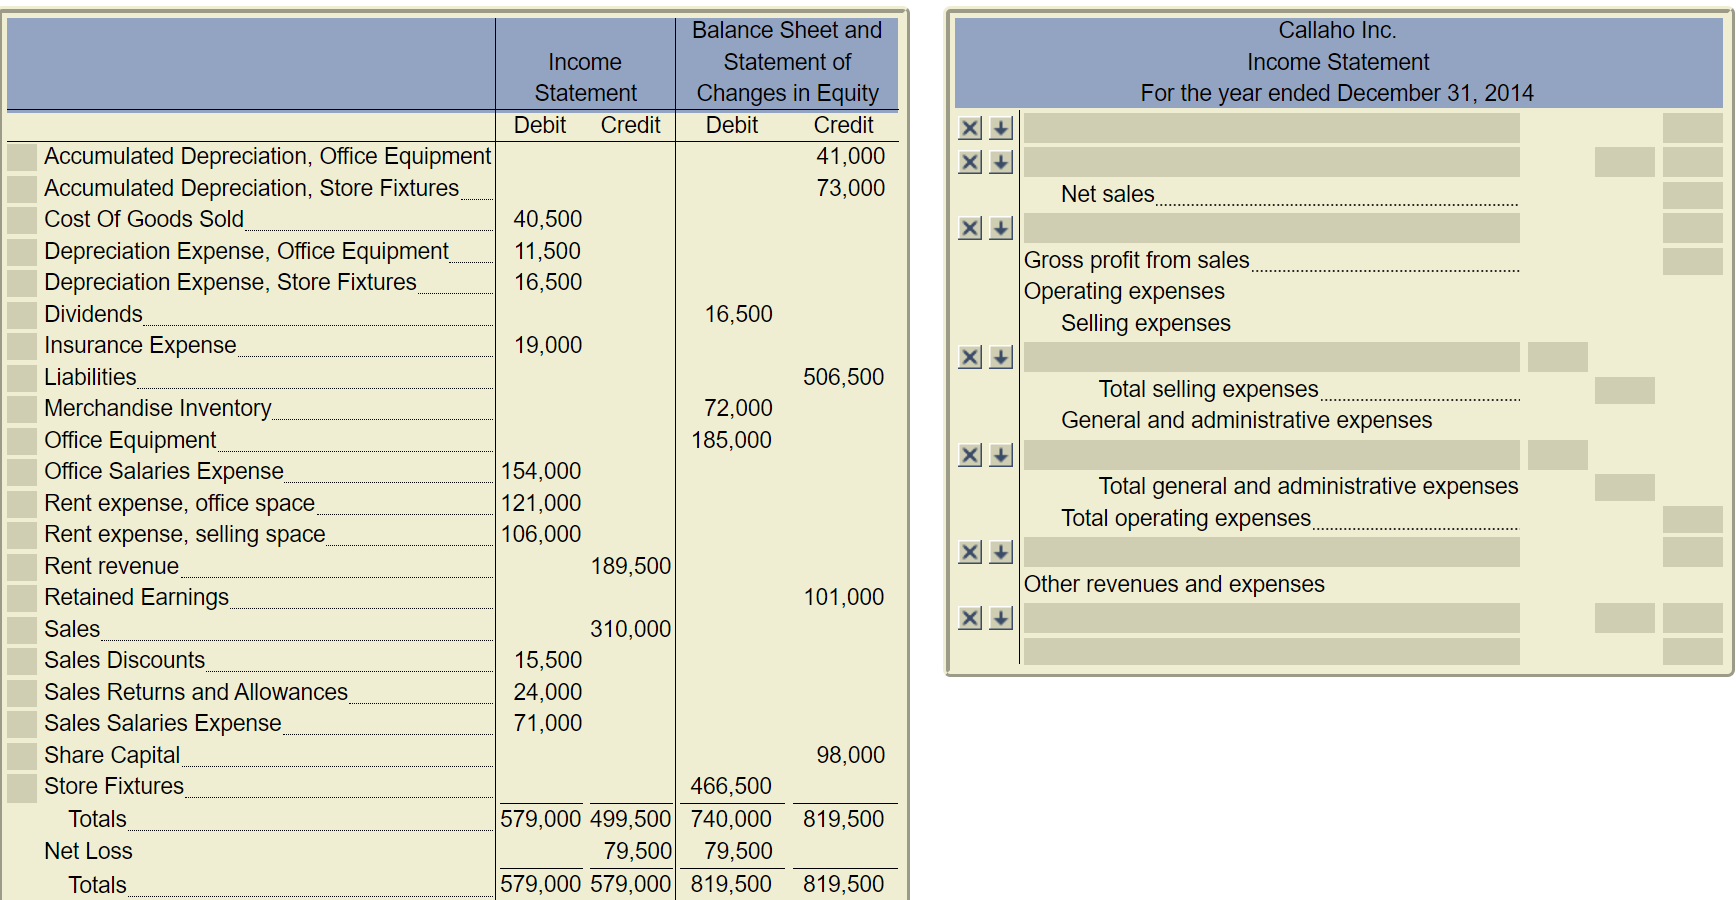Click the down-arrow icon on the second row
Image resolution: width=1736 pixels, height=900 pixels.
tap(999, 161)
